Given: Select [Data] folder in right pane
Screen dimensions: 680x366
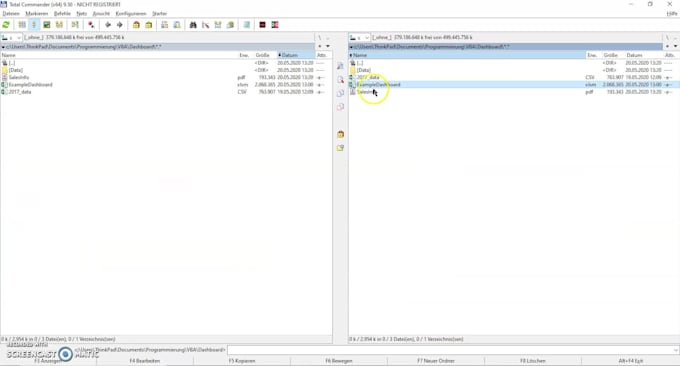Looking at the screenshot, I should coord(364,70).
